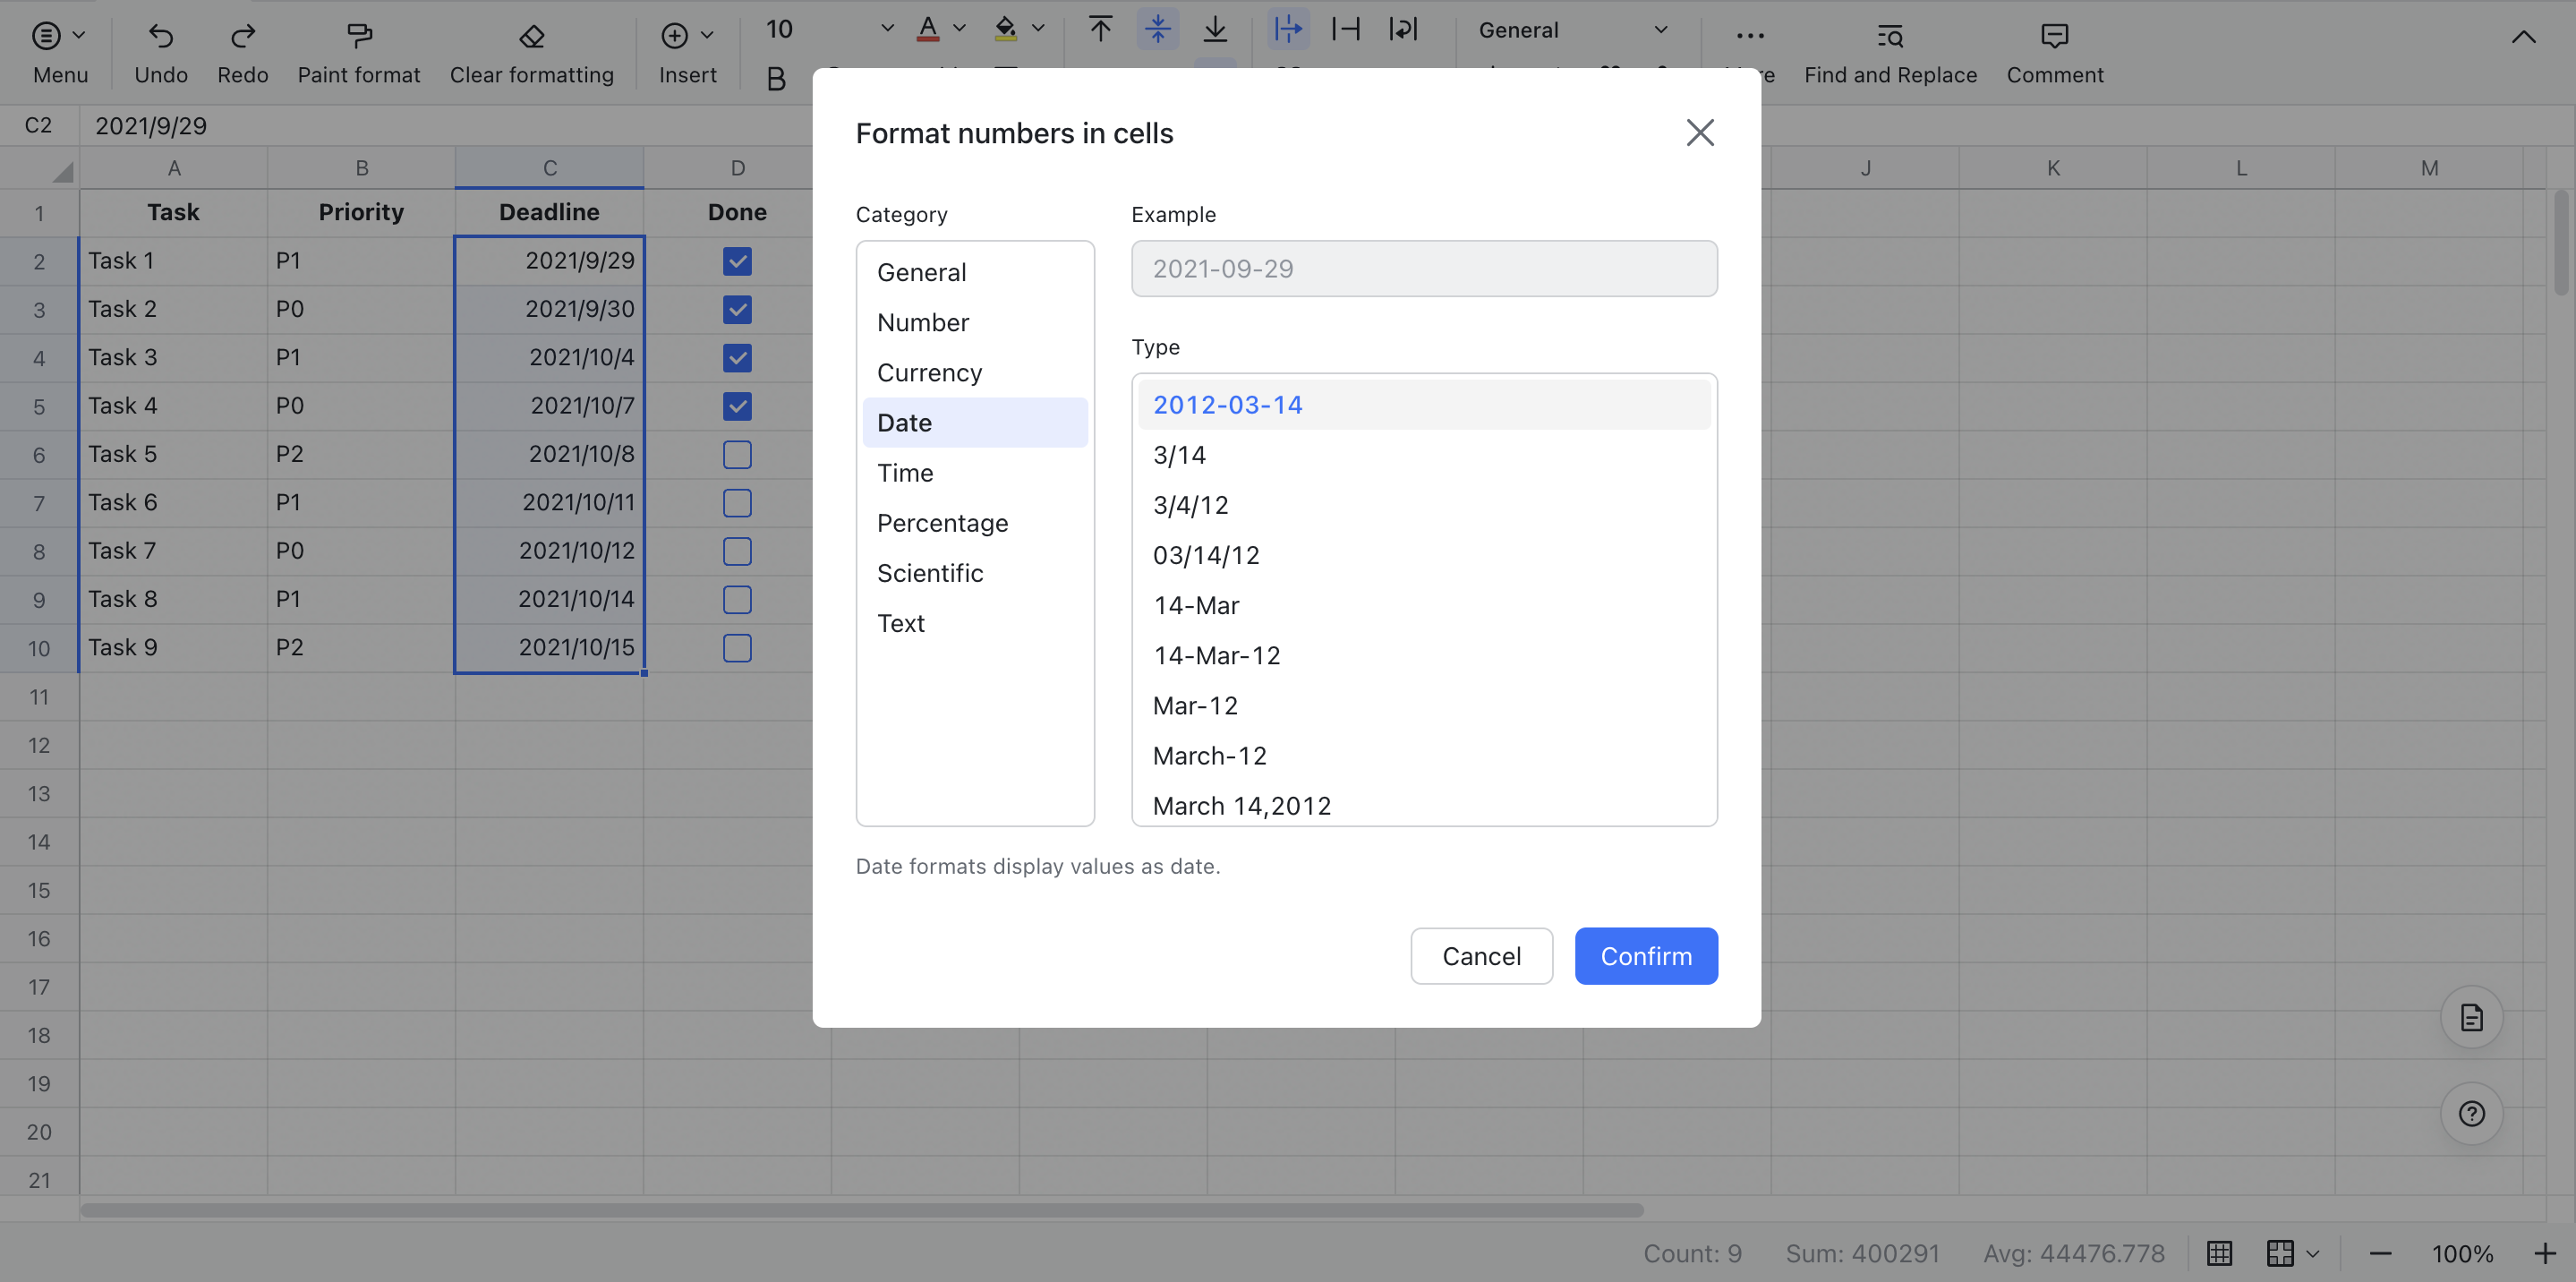
Task: Click the Confirm button
Action: click(1646, 955)
